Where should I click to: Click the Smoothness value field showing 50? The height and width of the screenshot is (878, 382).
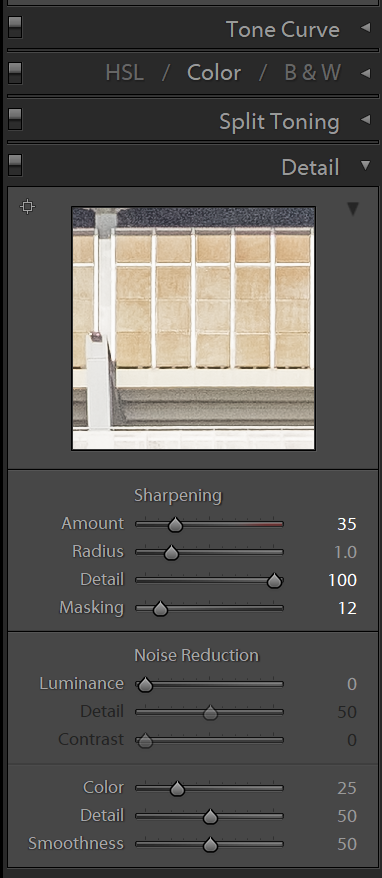(x=347, y=844)
